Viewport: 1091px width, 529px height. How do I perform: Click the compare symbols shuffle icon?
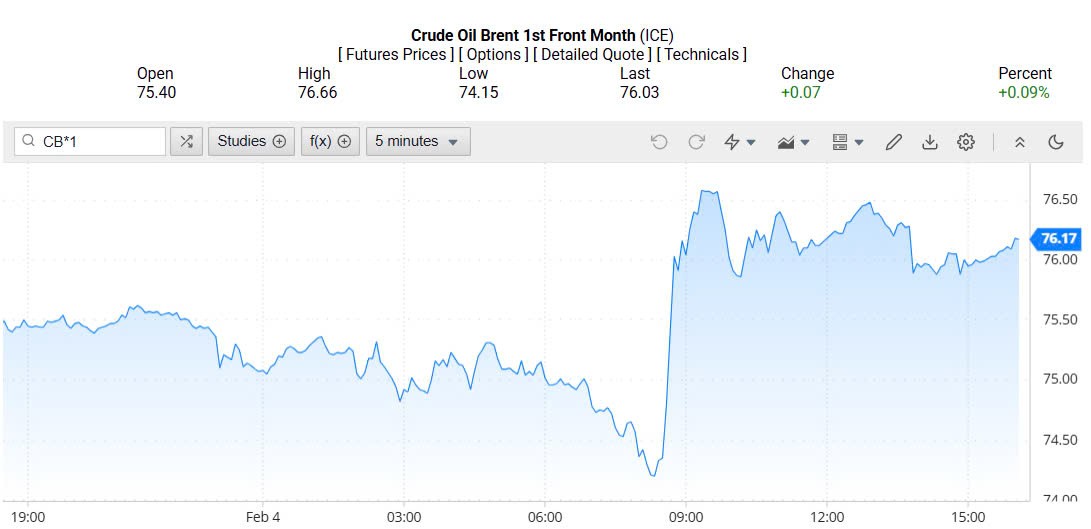186,142
